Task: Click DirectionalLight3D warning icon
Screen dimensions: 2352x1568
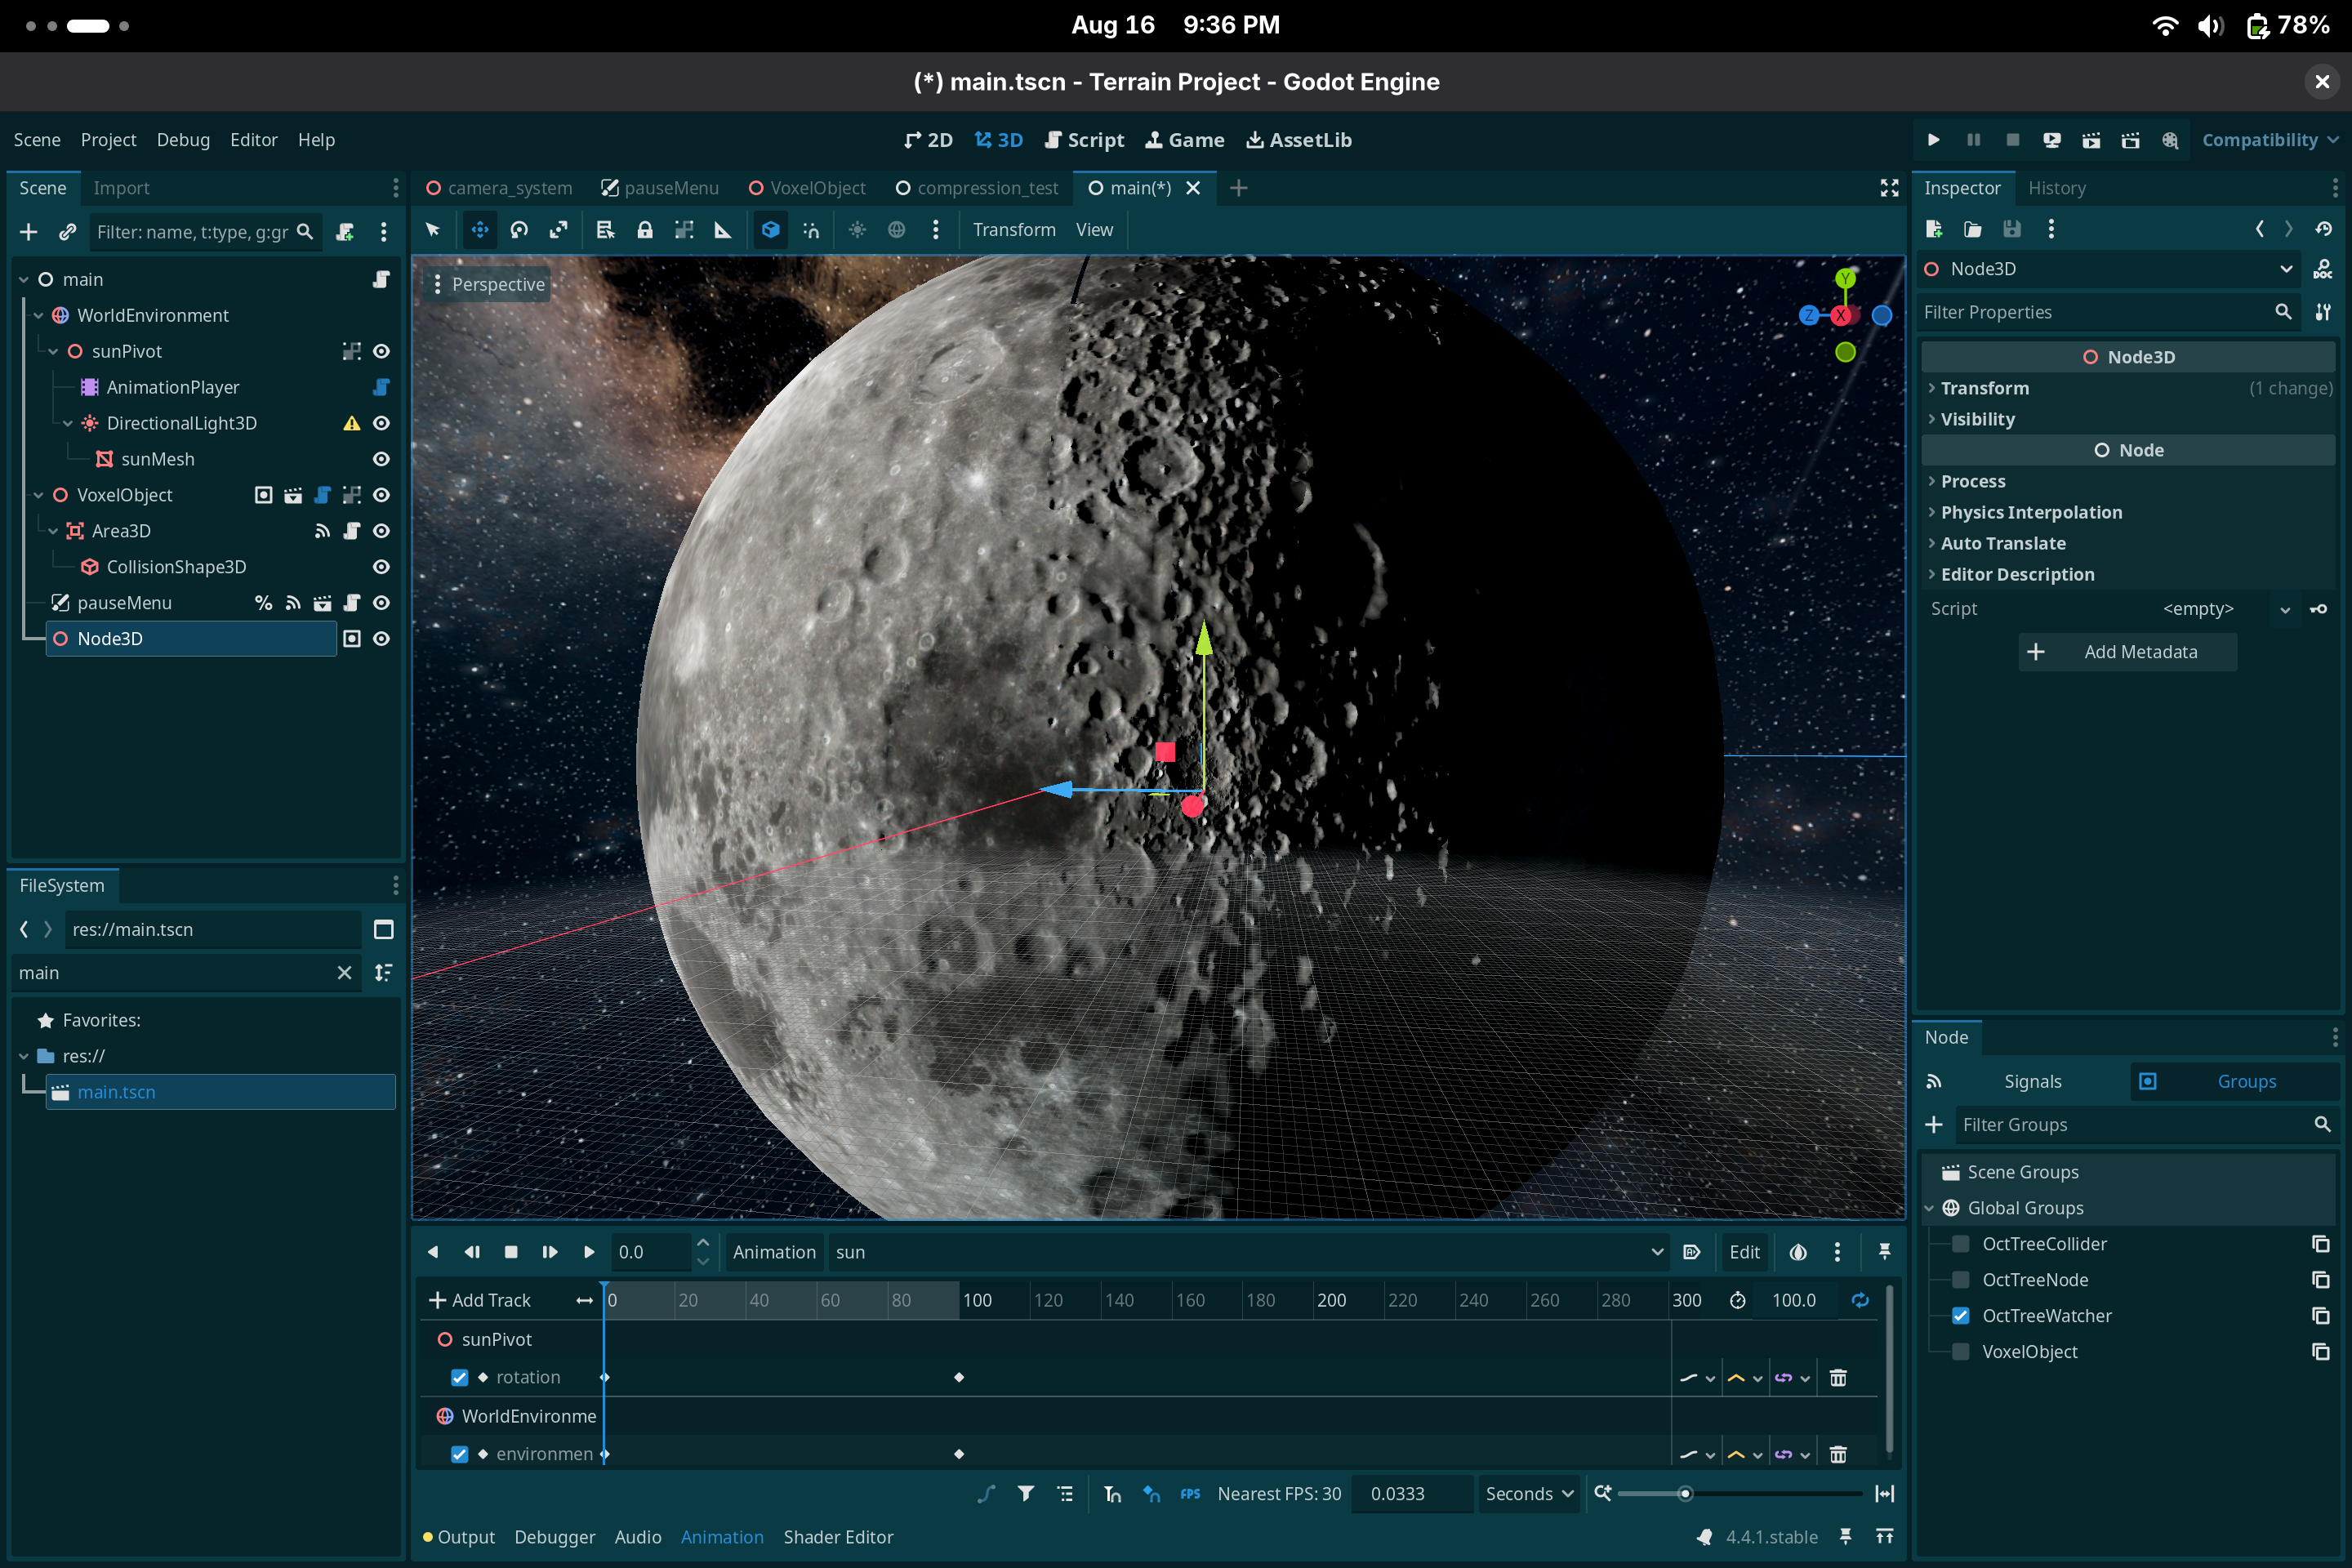Action: [x=351, y=423]
